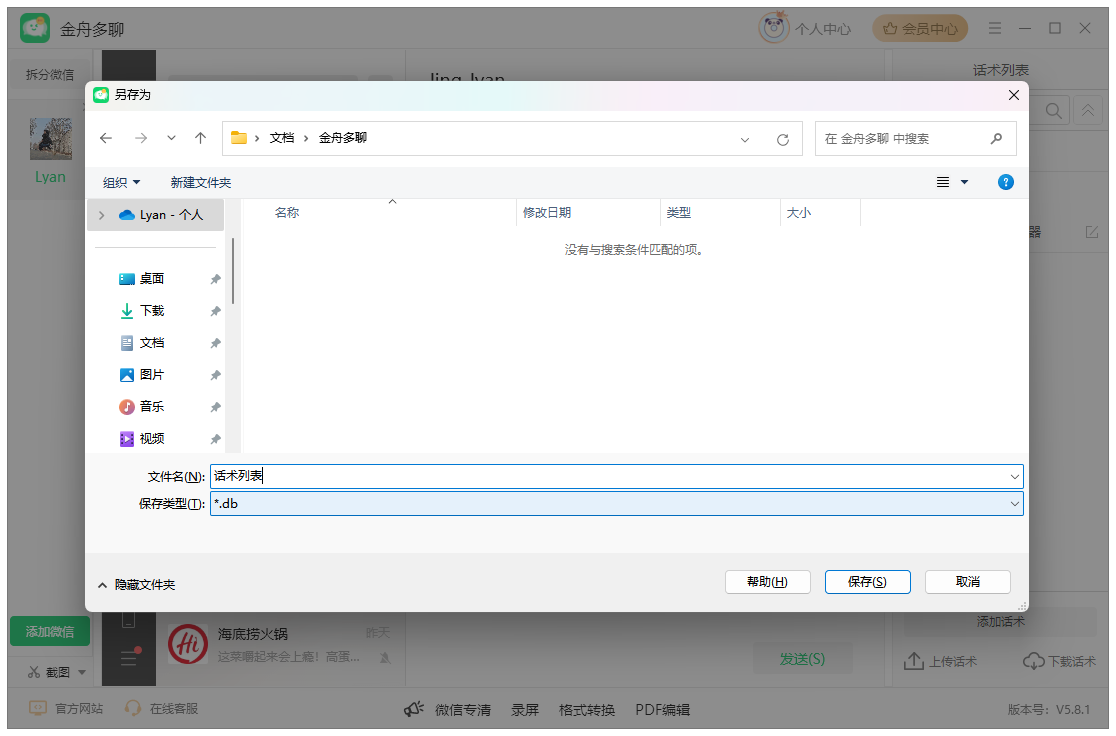Collapse the 话术列表 panel with up chevrons
Viewport: 1116px width, 736px height.
[x=1088, y=111]
